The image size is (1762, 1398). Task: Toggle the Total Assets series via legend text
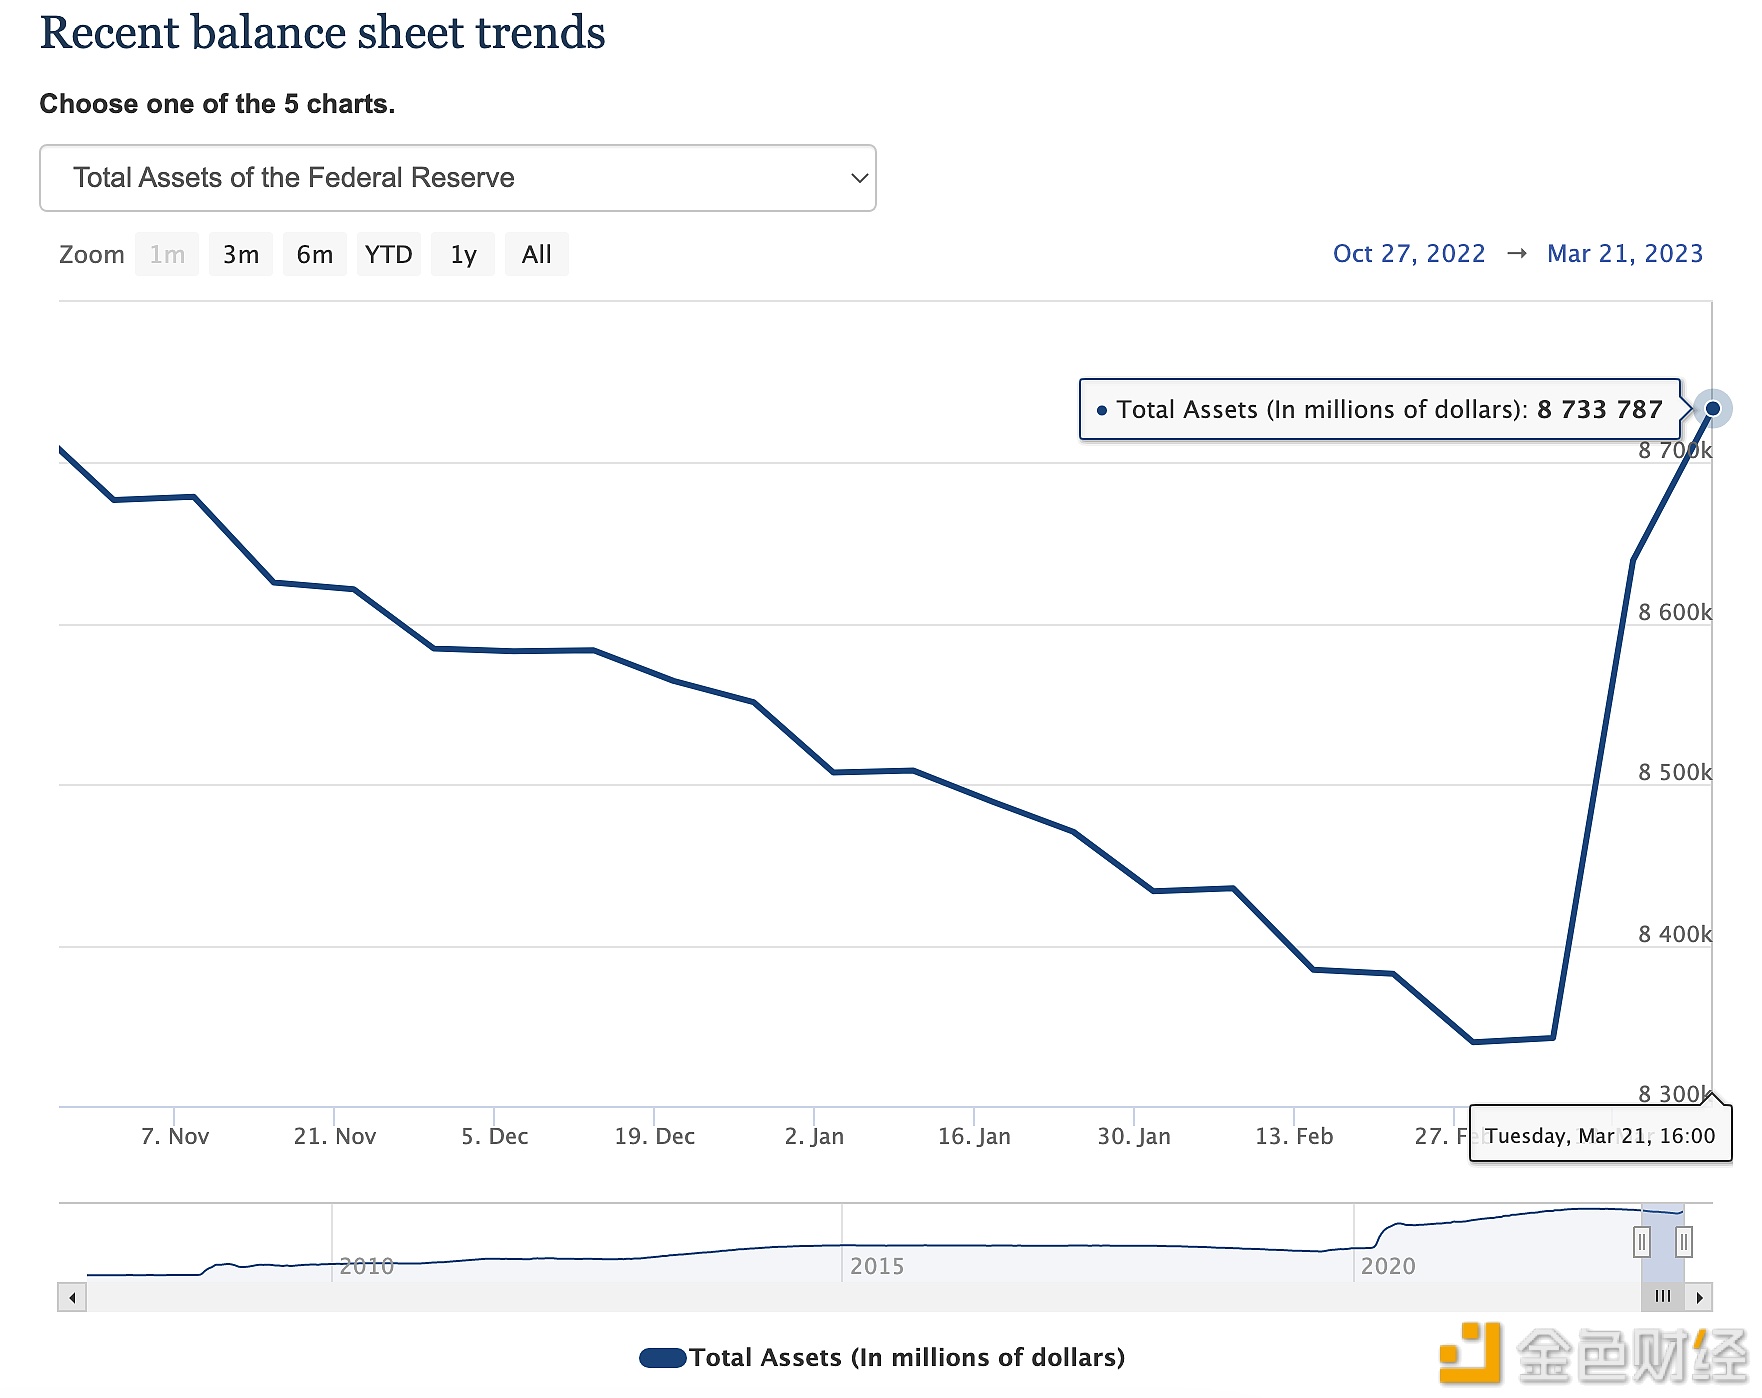906,1357
